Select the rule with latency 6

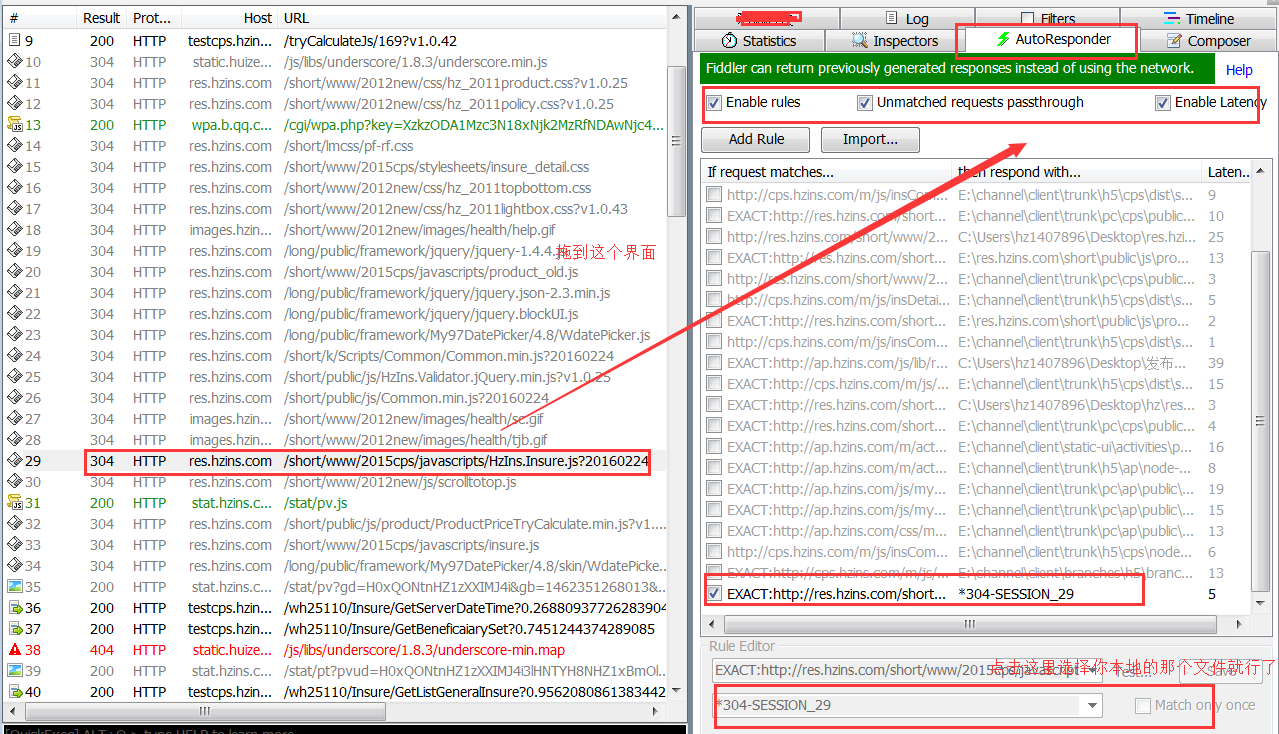click(976, 552)
